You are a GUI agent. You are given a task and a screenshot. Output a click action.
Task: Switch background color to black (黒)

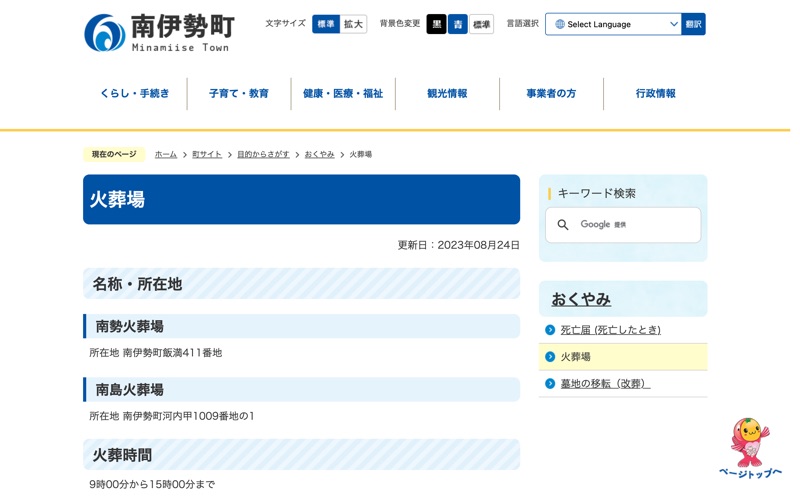pyautogui.click(x=437, y=24)
